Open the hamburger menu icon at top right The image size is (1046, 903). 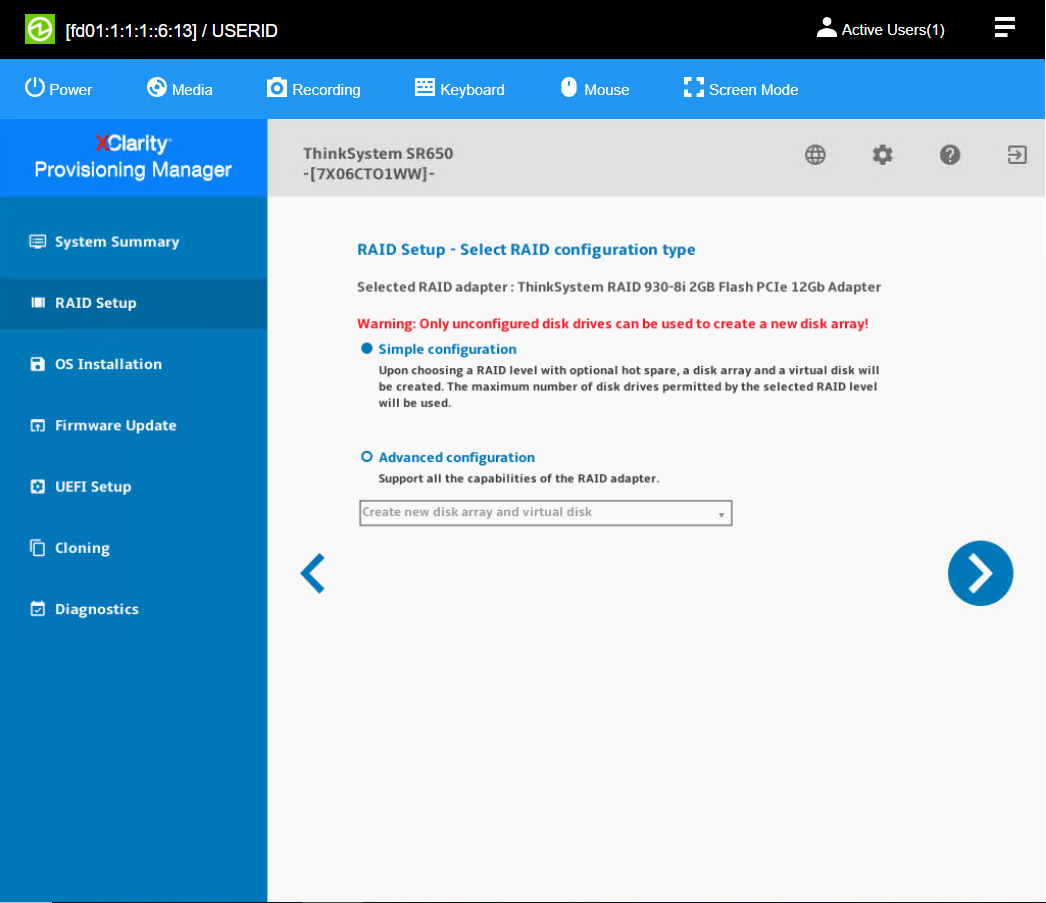(1005, 28)
